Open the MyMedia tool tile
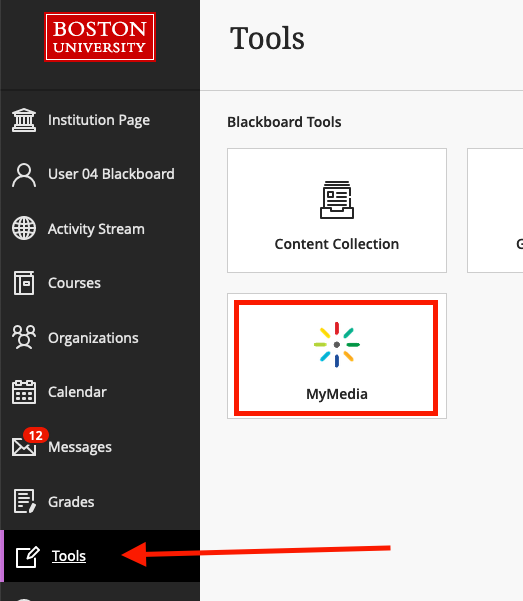This screenshot has height=601, width=523. point(337,356)
